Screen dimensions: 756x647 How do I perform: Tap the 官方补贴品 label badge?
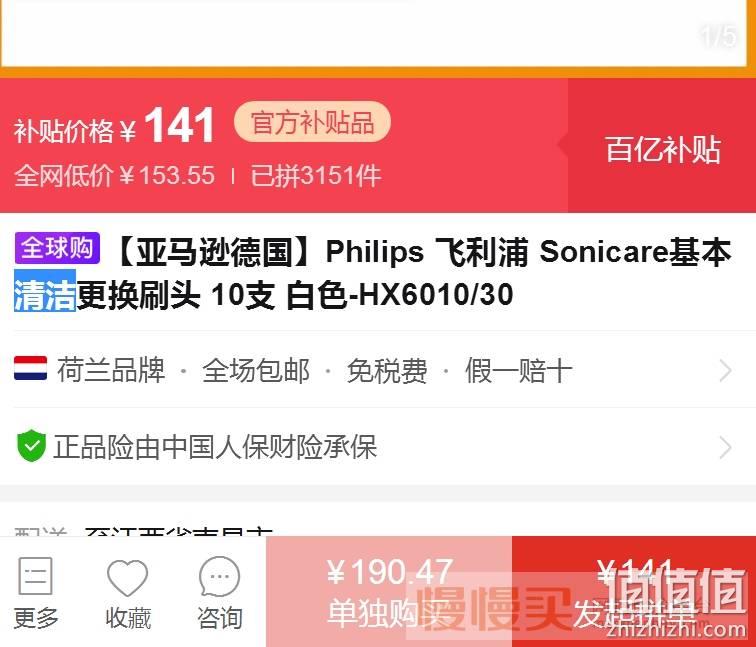coord(312,122)
